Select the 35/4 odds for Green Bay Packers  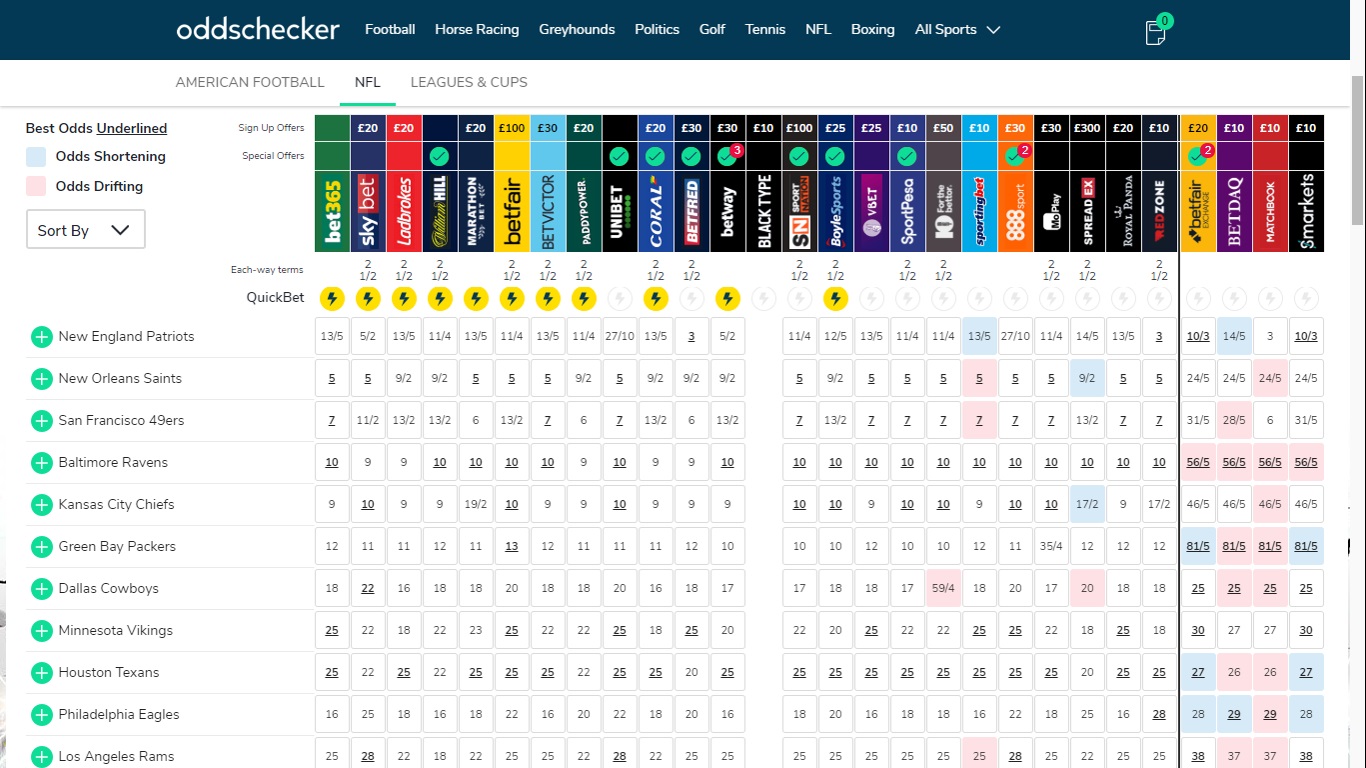point(1051,546)
